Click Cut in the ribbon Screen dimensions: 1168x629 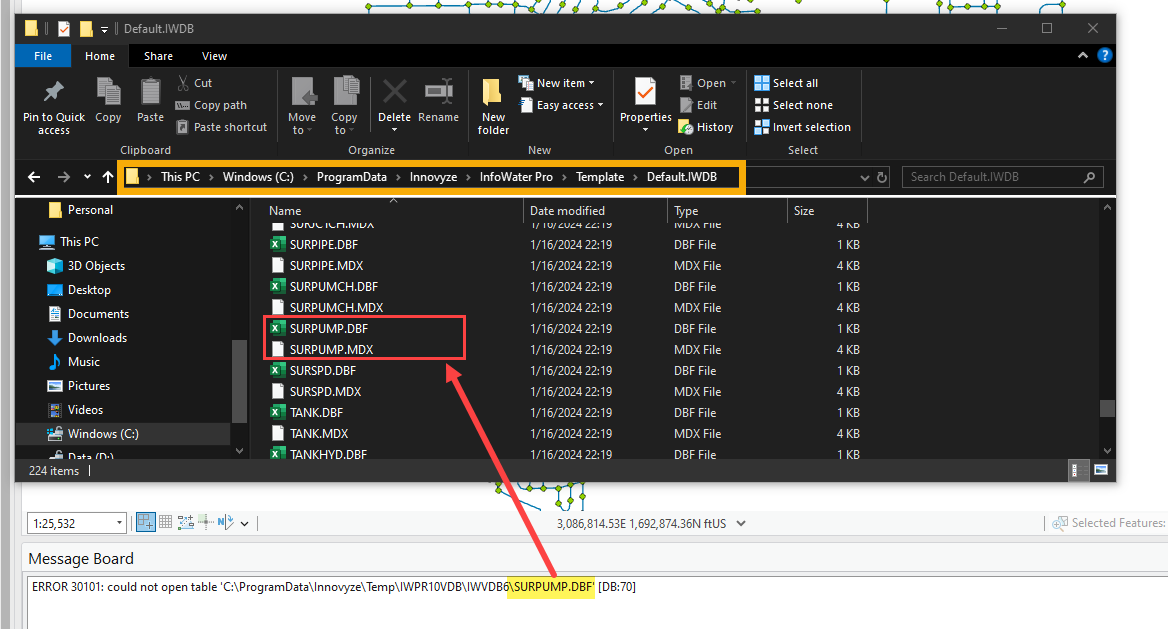[194, 83]
